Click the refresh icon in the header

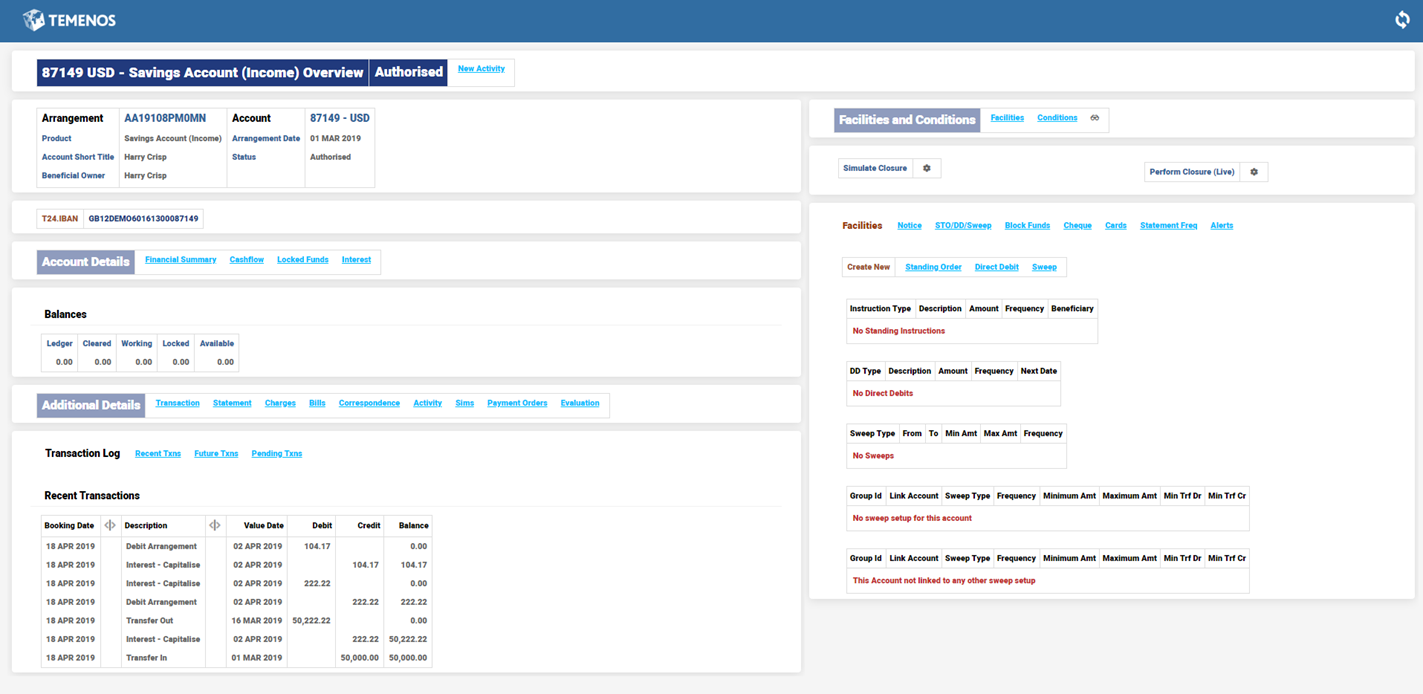1402,20
